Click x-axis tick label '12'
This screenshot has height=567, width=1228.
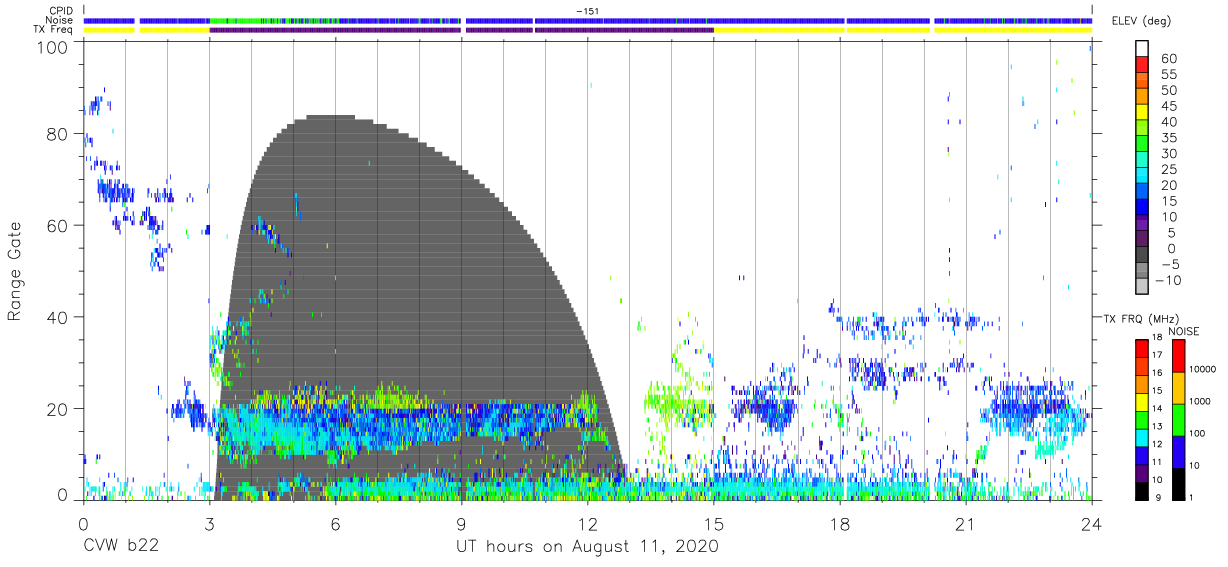click(x=587, y=523)
